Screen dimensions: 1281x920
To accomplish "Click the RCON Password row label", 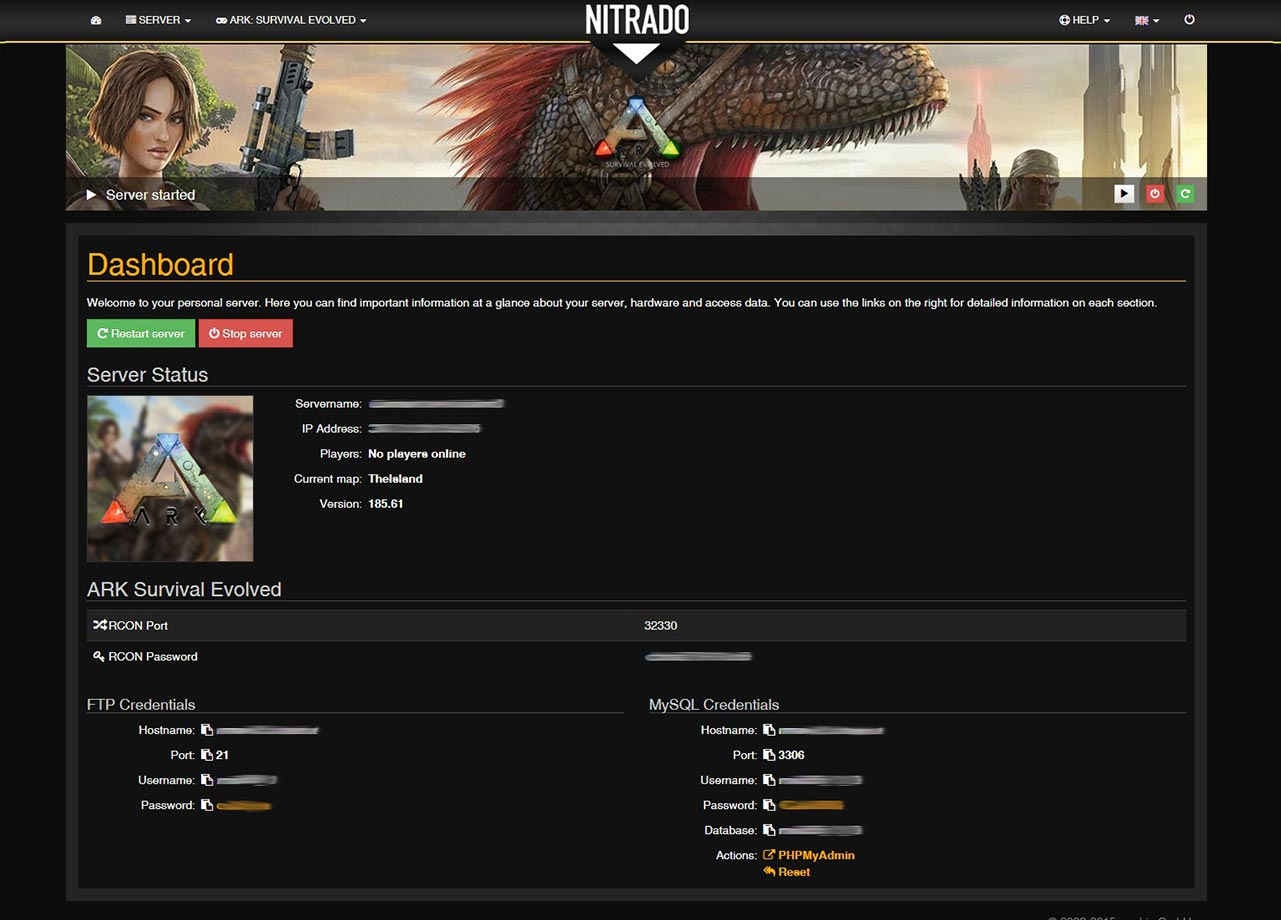I will (146, 657).
